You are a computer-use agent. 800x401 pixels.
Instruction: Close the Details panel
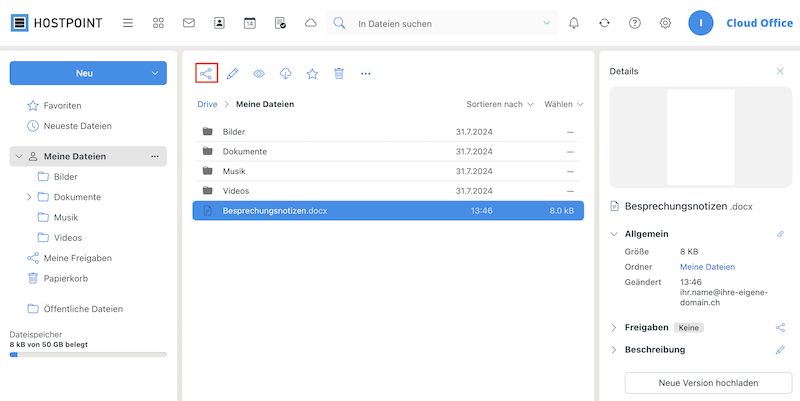[x=780, y=71]
